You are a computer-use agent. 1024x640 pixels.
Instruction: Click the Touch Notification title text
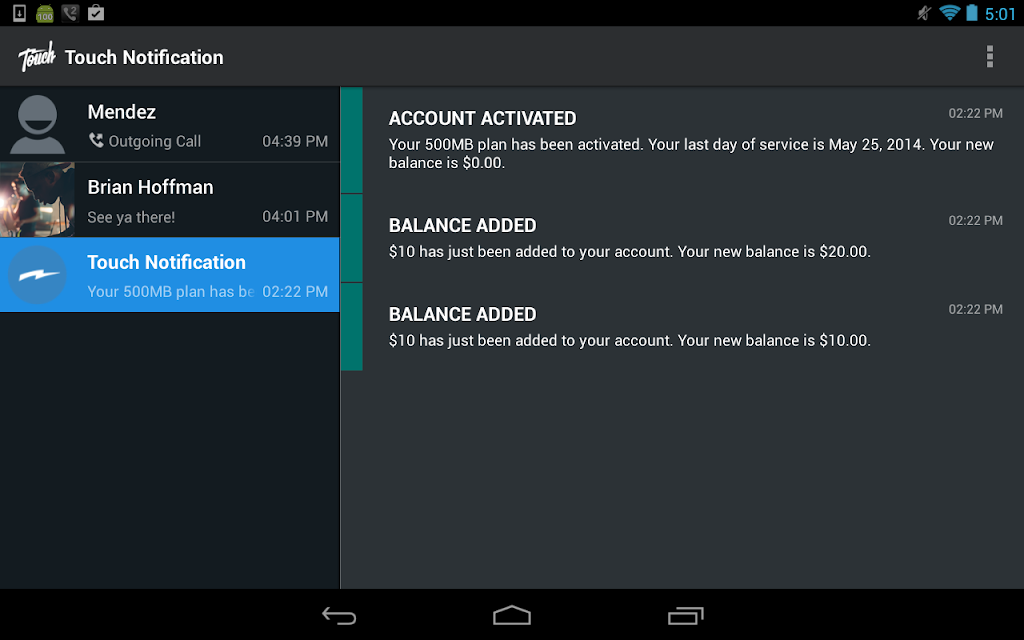click(144, 57)
